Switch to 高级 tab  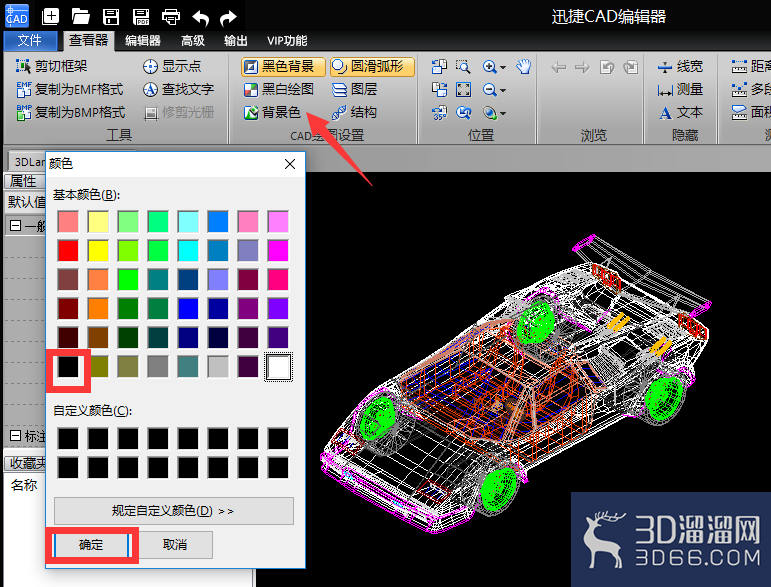tap(193, 40)
